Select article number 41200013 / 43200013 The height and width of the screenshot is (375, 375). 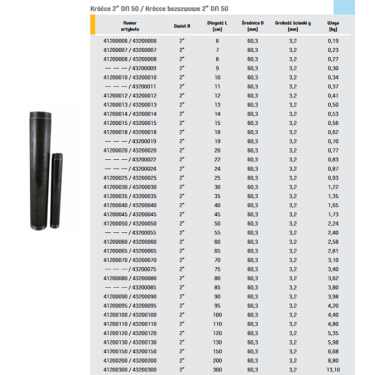pyautogui.click(x=130, y=105)
